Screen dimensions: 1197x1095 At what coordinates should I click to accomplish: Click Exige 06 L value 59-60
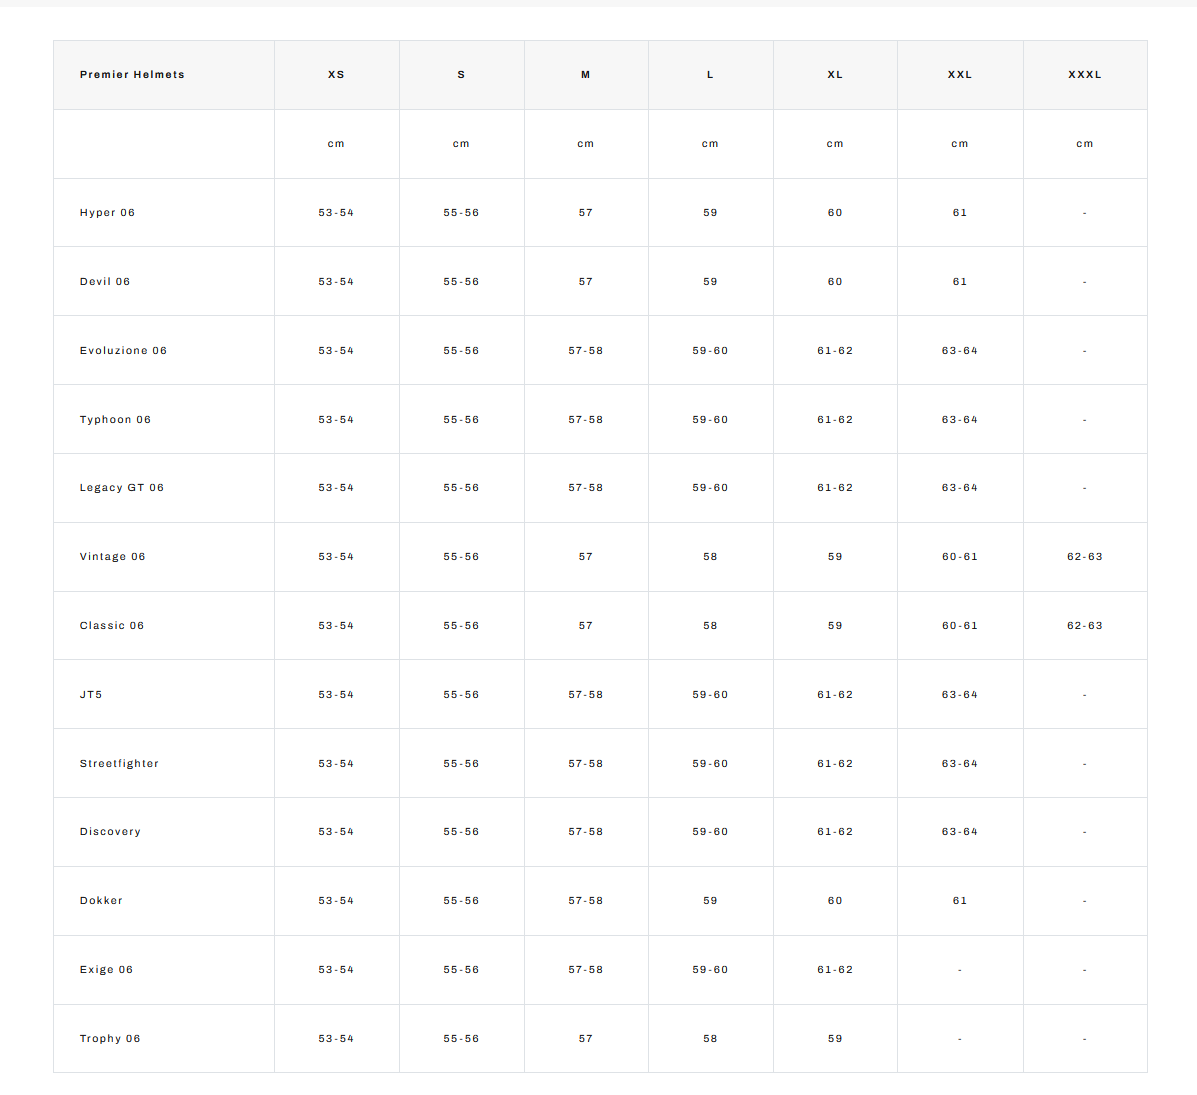[x=710, y=970]
